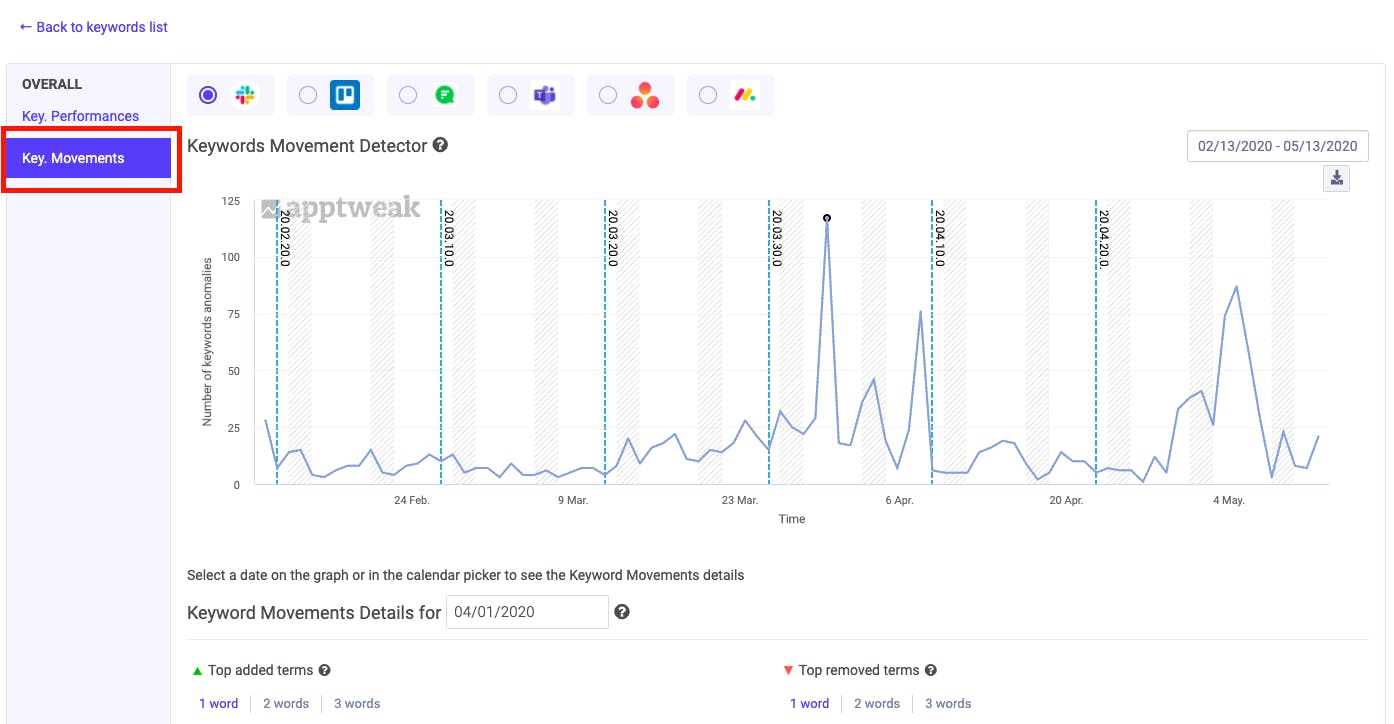Select the radio button beside Microsoft Teams
This screenshot has height=724, width=1394.
coord(508,95)
